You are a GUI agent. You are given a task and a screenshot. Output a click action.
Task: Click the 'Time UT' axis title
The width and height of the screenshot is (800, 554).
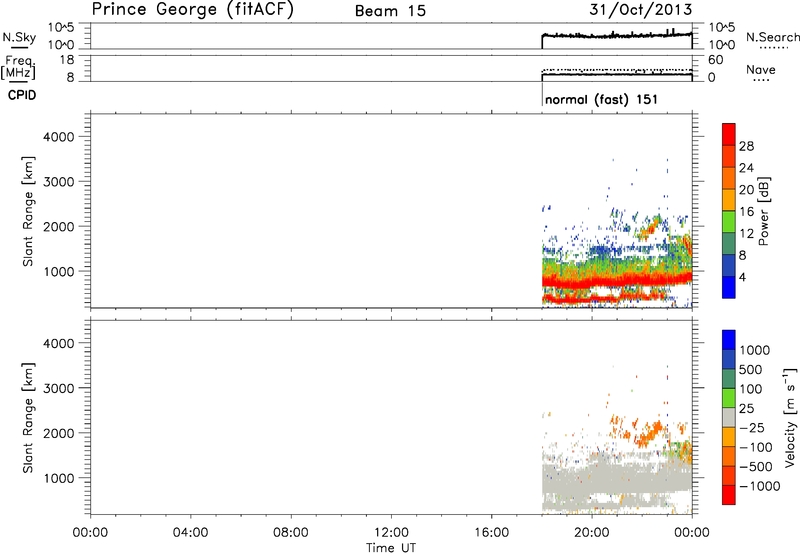[391, 548]
